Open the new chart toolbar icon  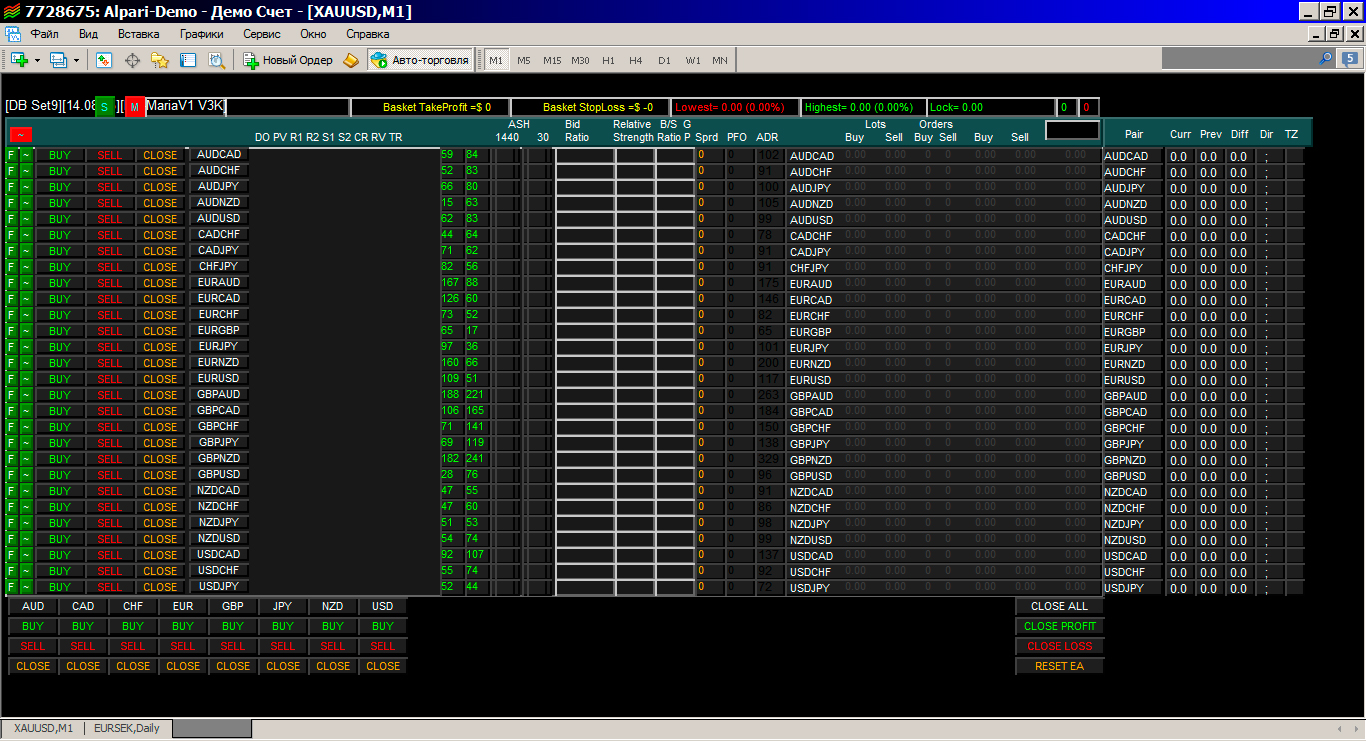pos(19,60)
